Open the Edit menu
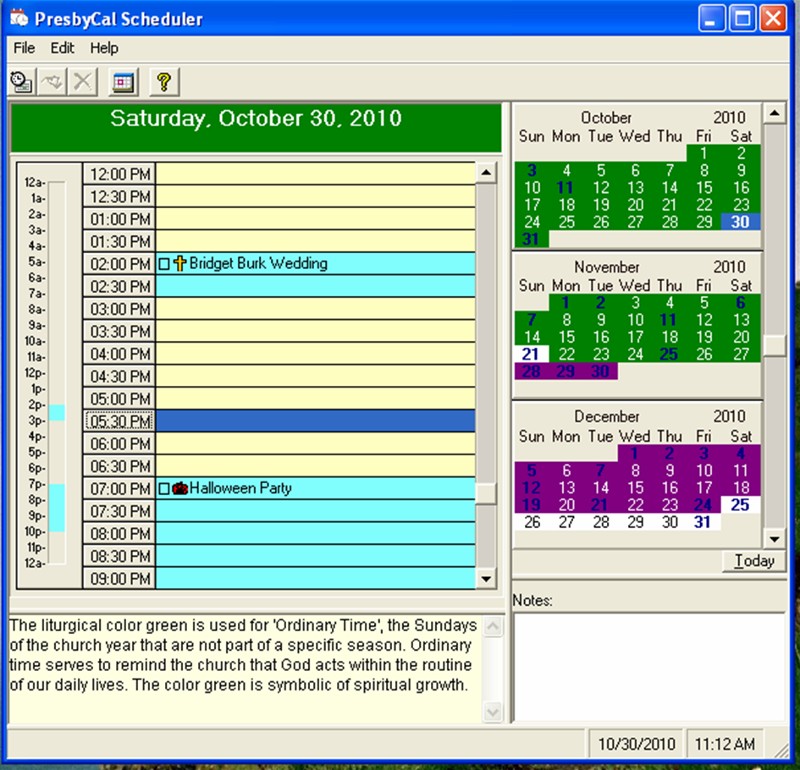 (62, 48)
